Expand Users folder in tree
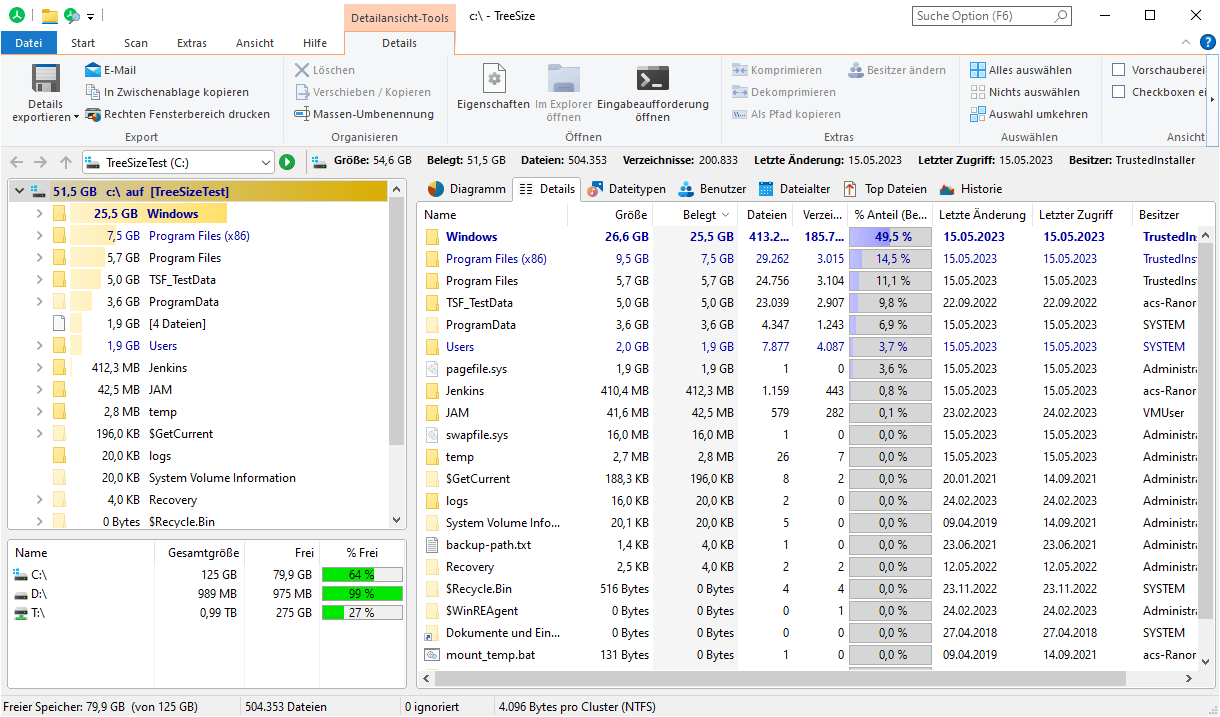The height and width of the screenshot is (717, 1220). pyautogui.click(x=39, y=345)
